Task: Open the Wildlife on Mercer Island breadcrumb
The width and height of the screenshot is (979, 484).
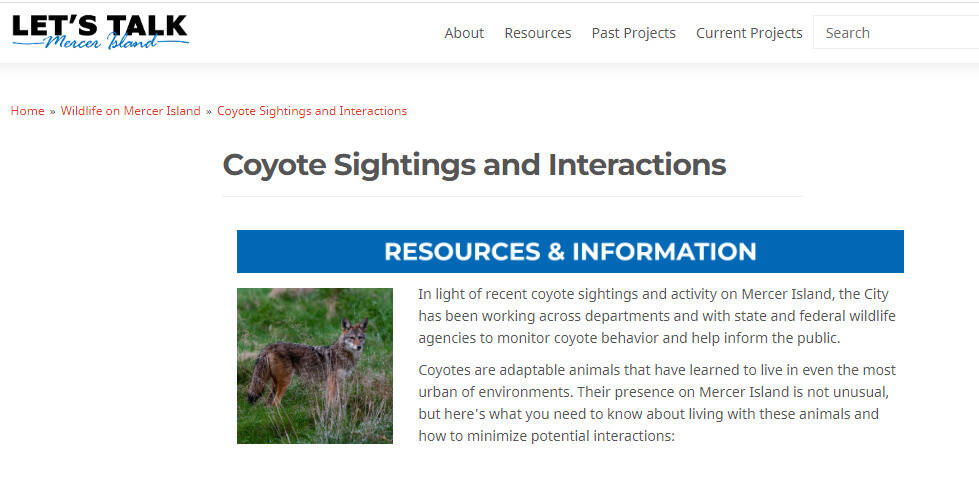Action: pos(130,111)
